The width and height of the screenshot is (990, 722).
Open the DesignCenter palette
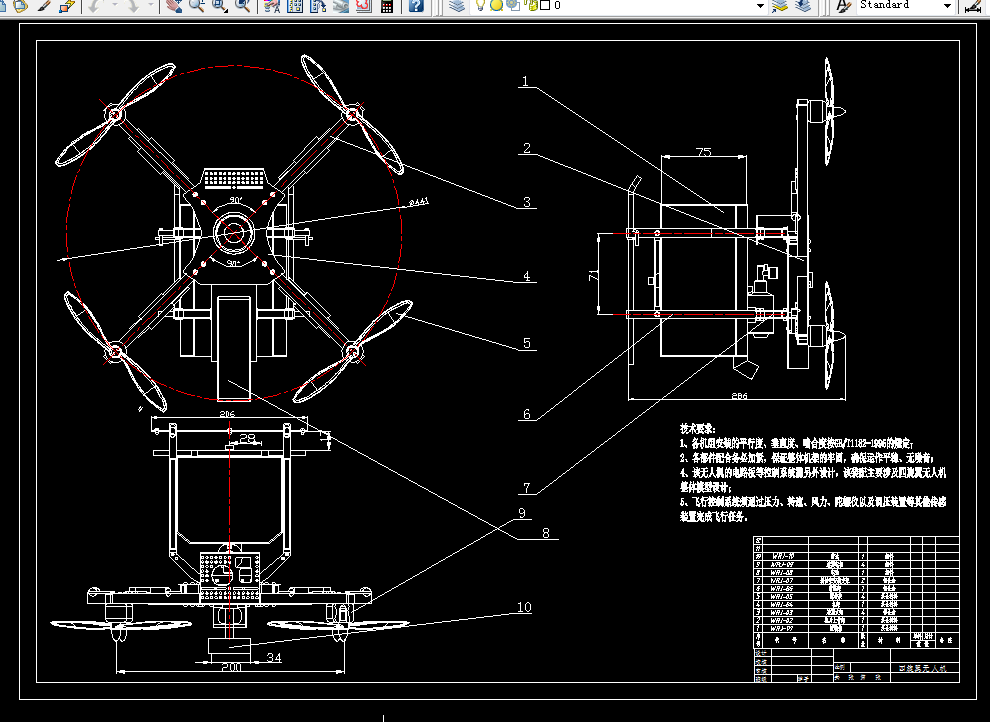[x=295, y=6]
